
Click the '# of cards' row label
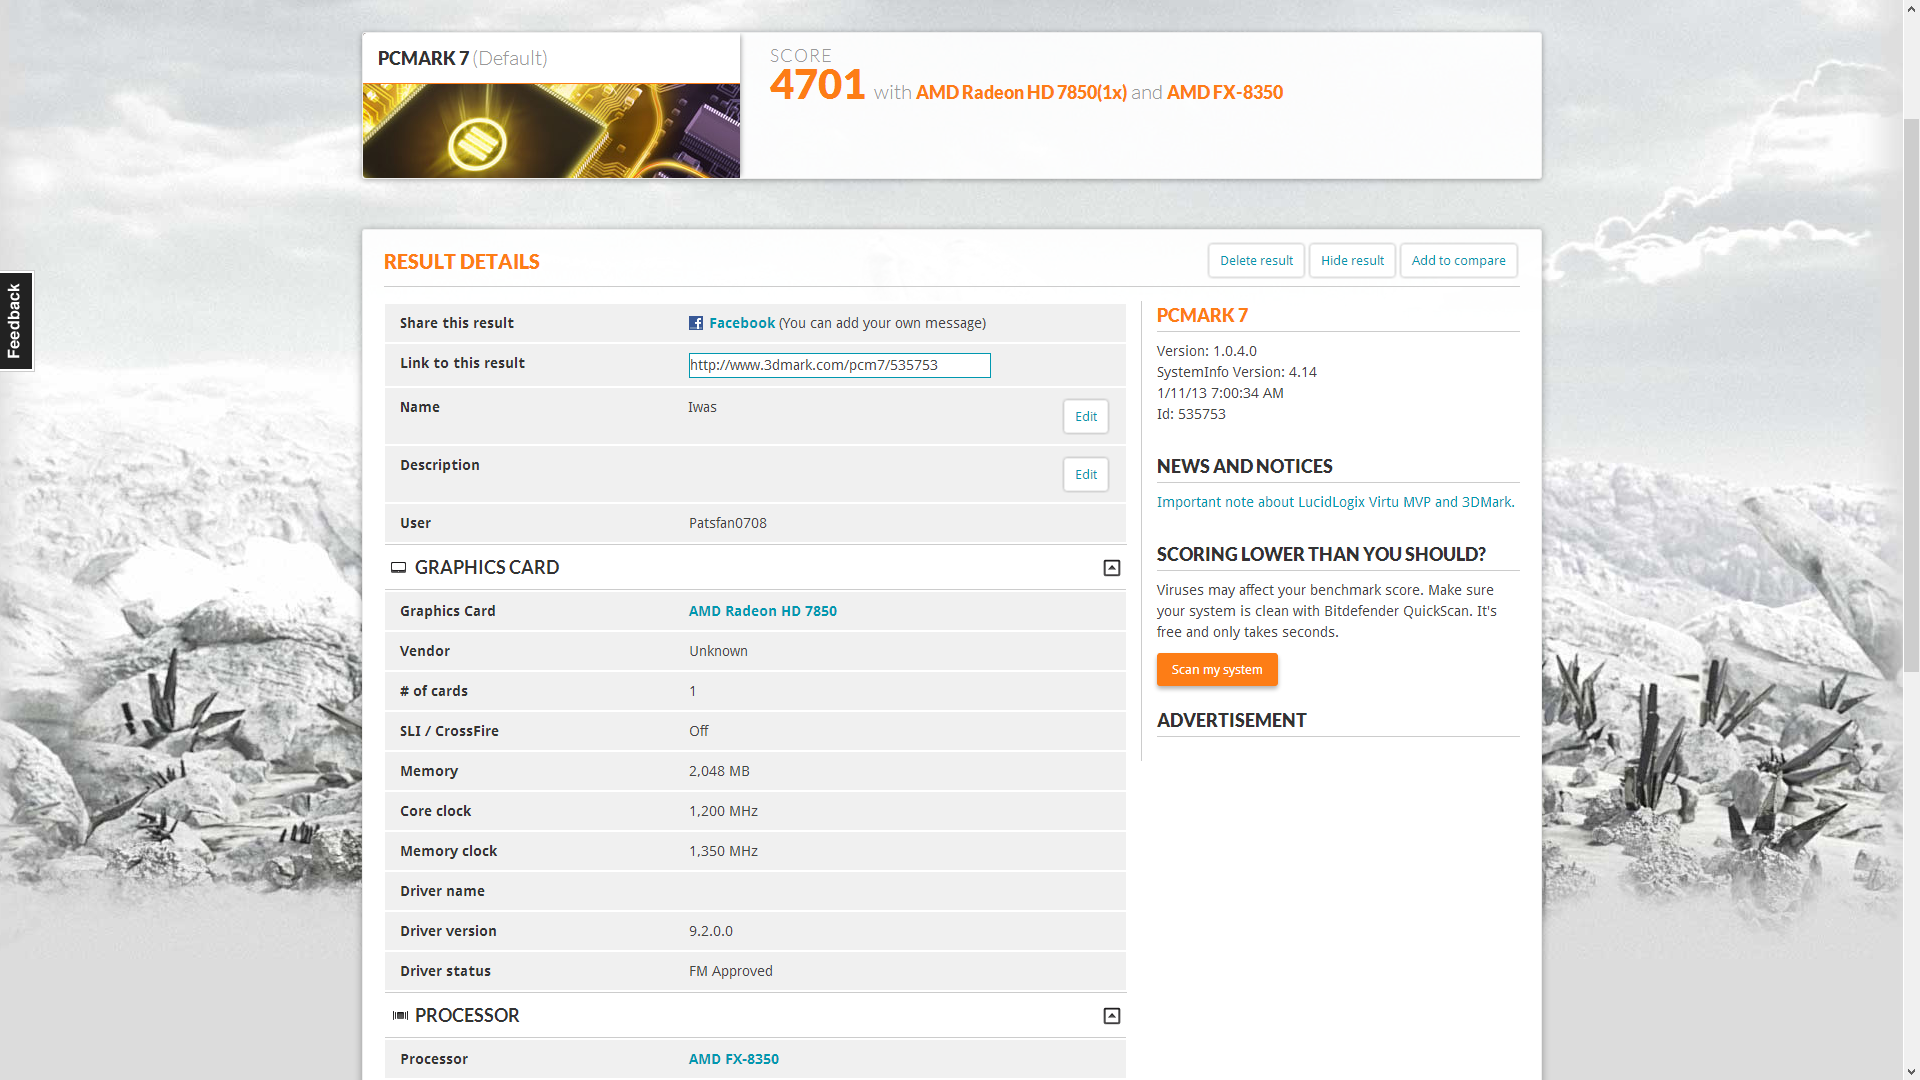(x=433, y=691)
